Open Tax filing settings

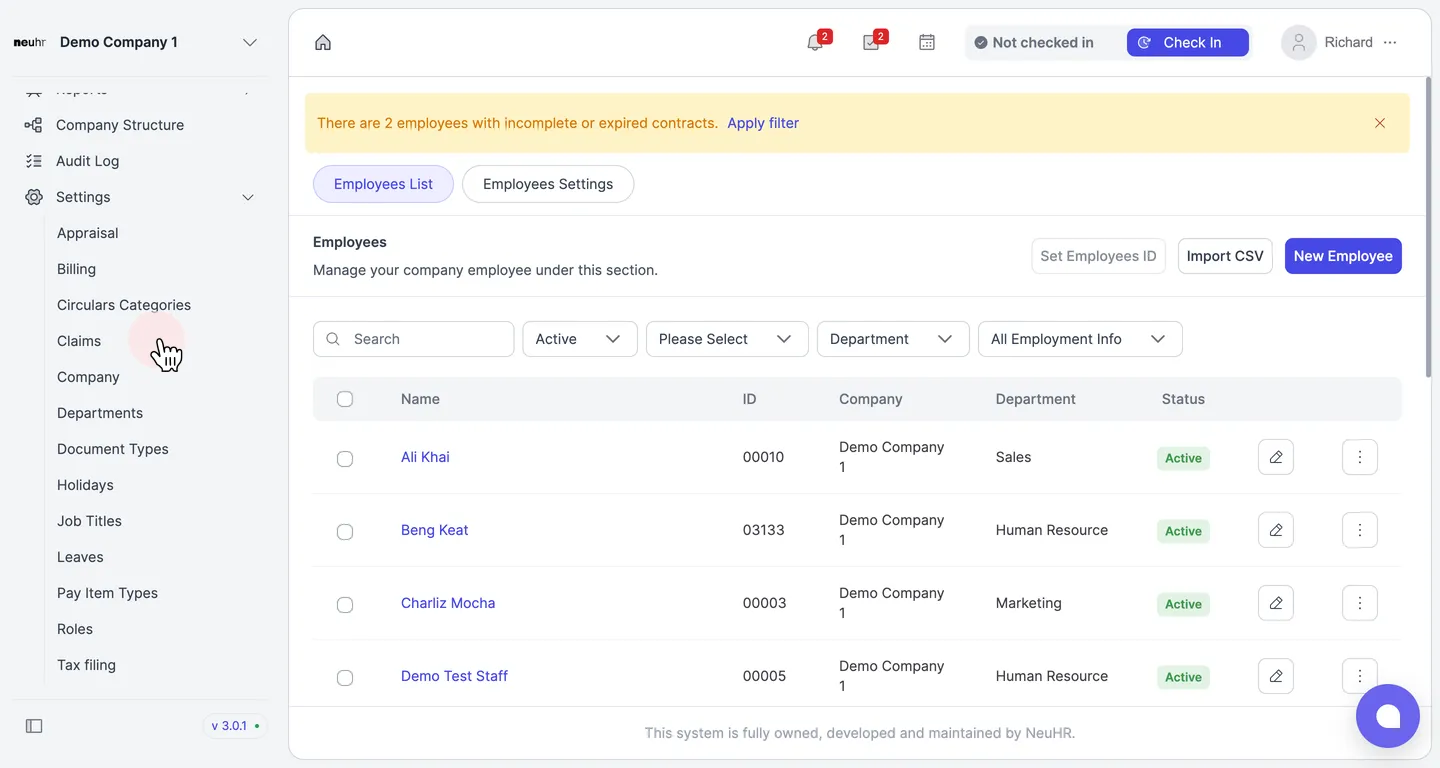(86, 665)
